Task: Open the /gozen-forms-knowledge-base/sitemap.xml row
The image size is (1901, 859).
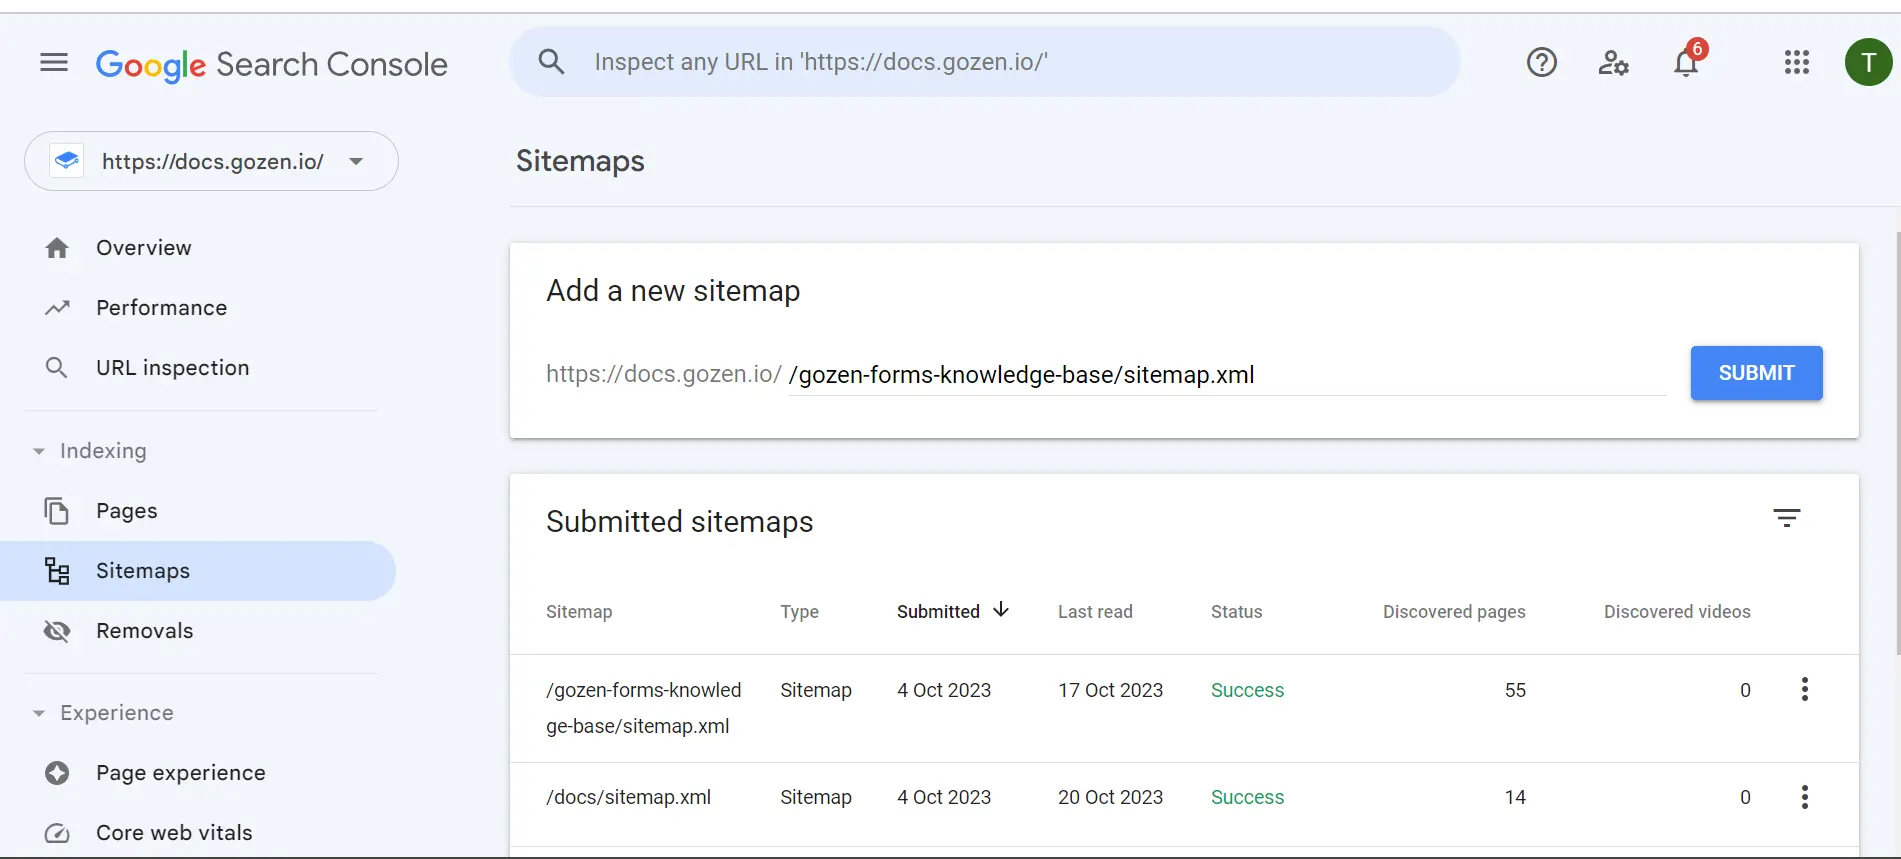Action: (1184, 708)
